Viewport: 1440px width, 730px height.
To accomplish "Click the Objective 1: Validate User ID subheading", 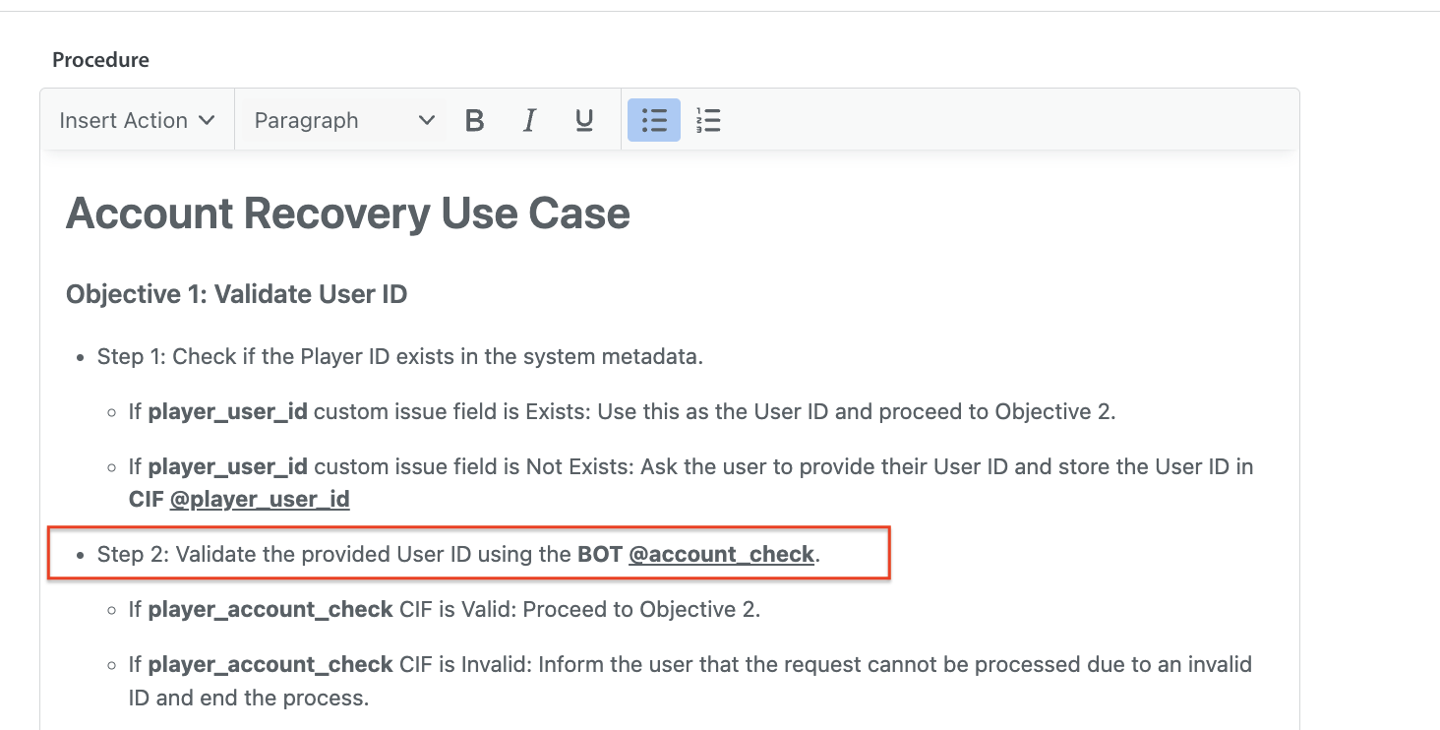I will [x=236, y=295].
